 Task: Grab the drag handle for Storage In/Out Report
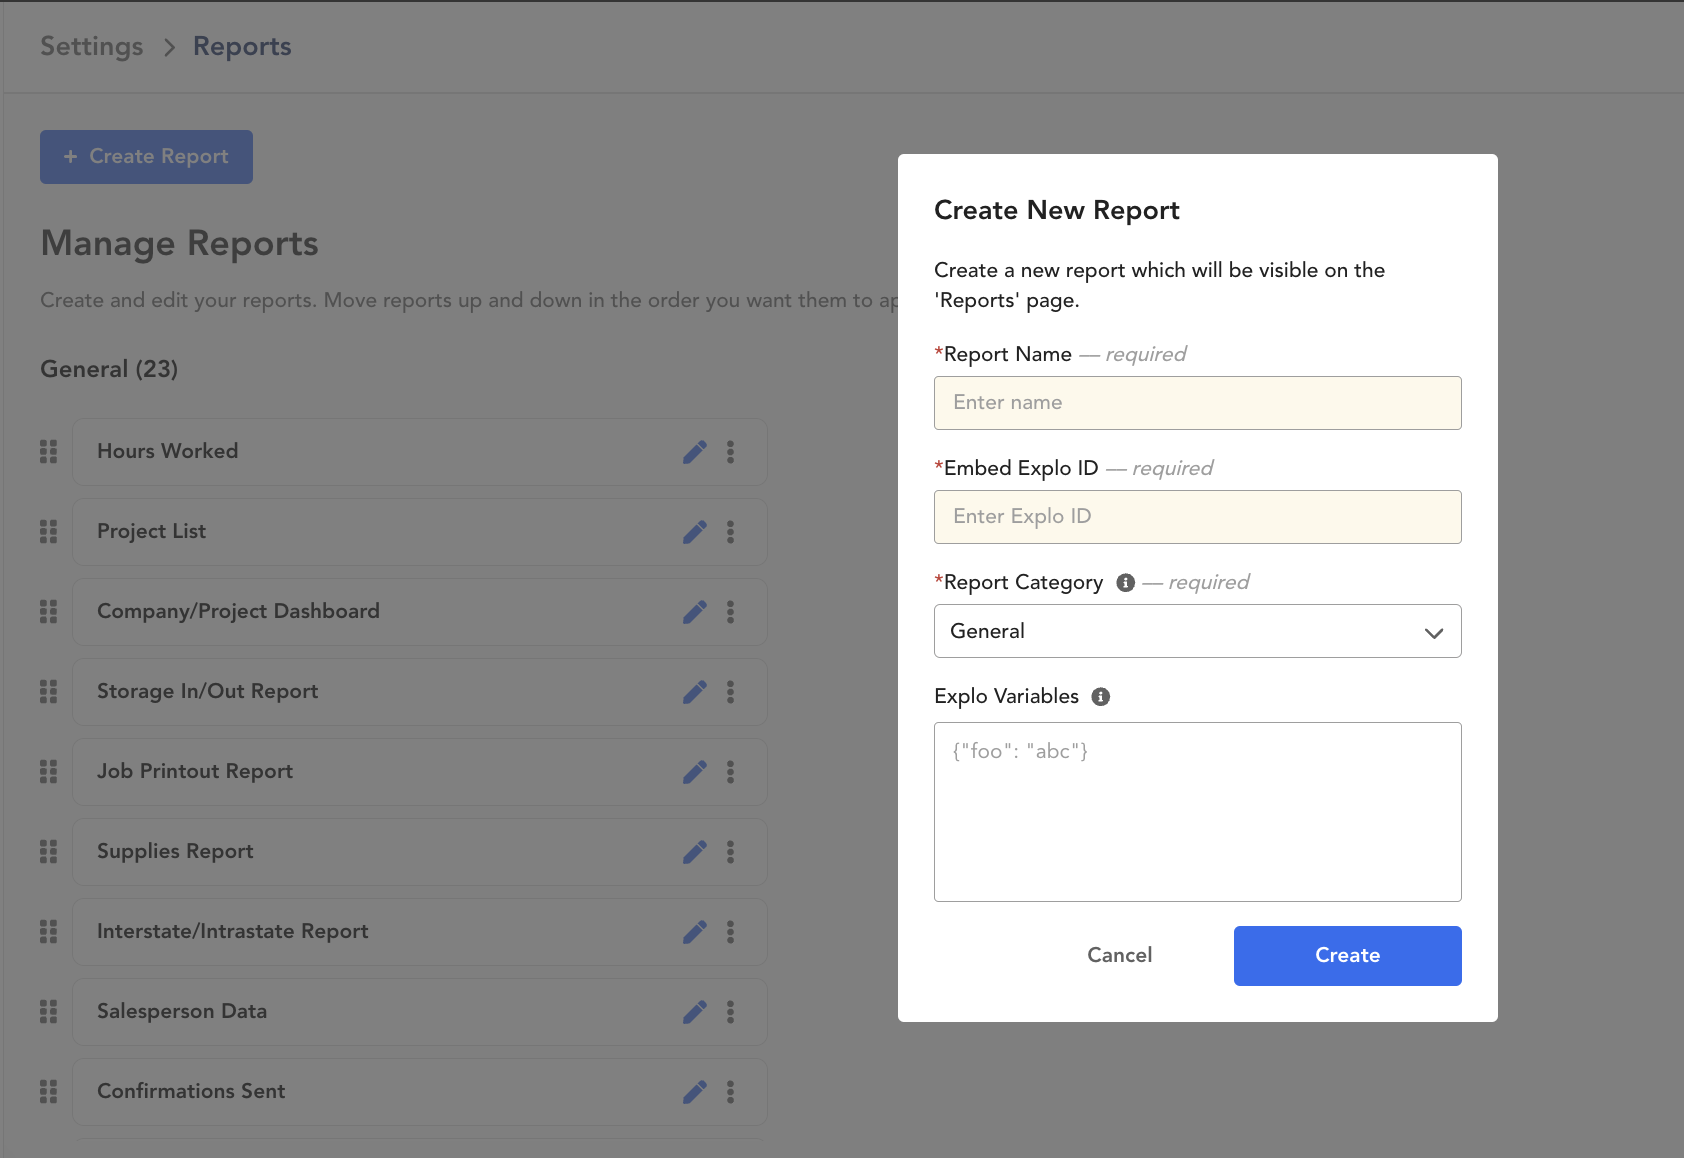tap(48, 692)
